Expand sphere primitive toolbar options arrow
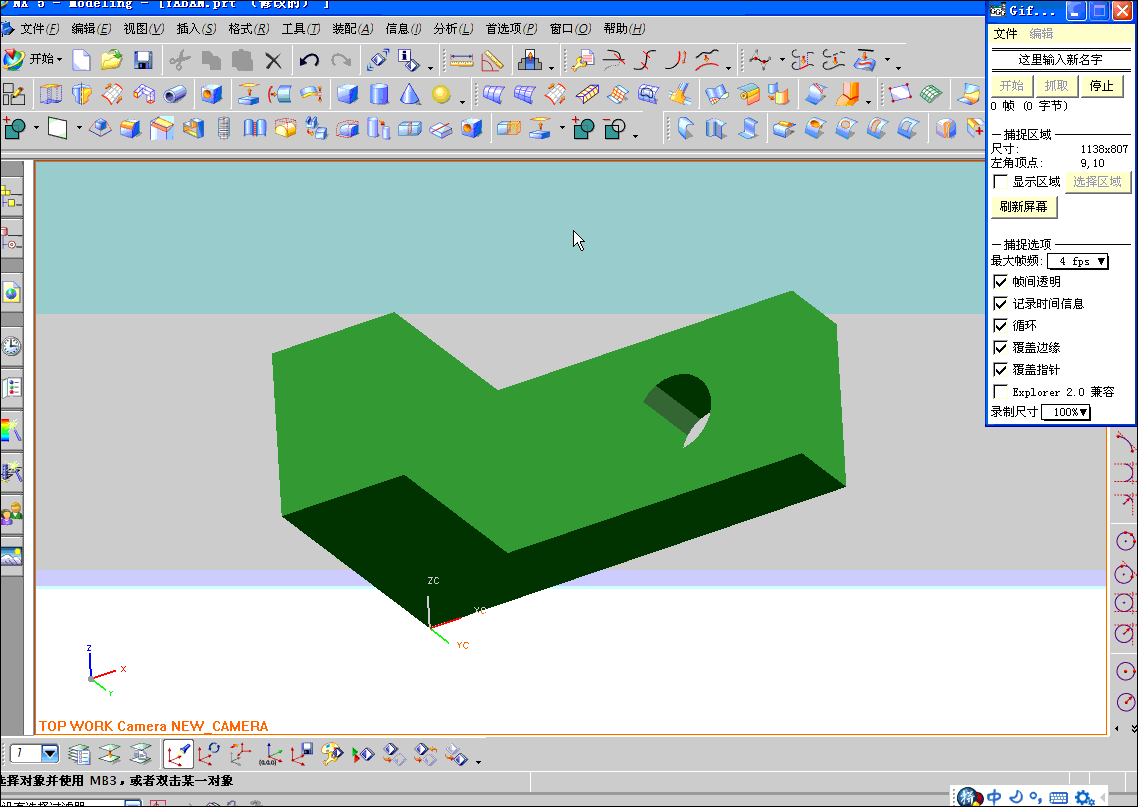 click(x=462, y=101)
